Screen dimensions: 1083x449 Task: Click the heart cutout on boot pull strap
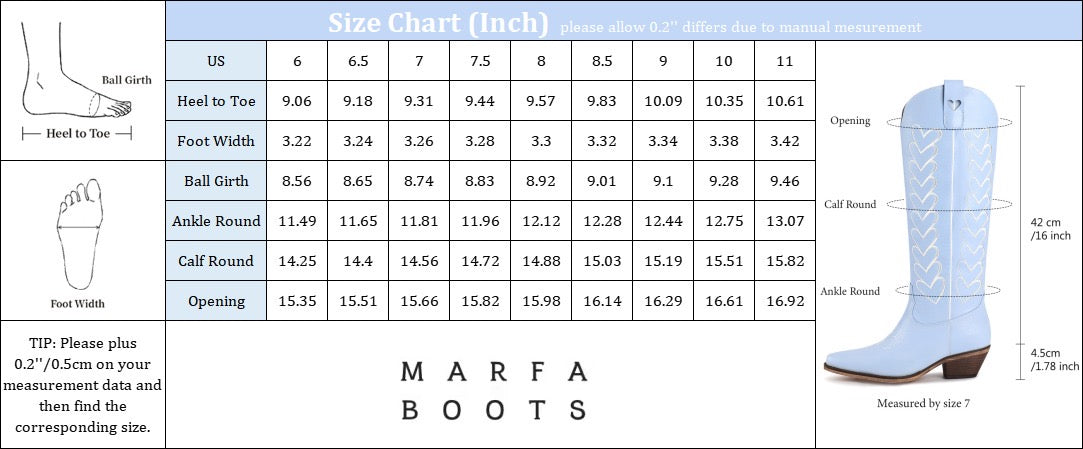coord(959,101)
